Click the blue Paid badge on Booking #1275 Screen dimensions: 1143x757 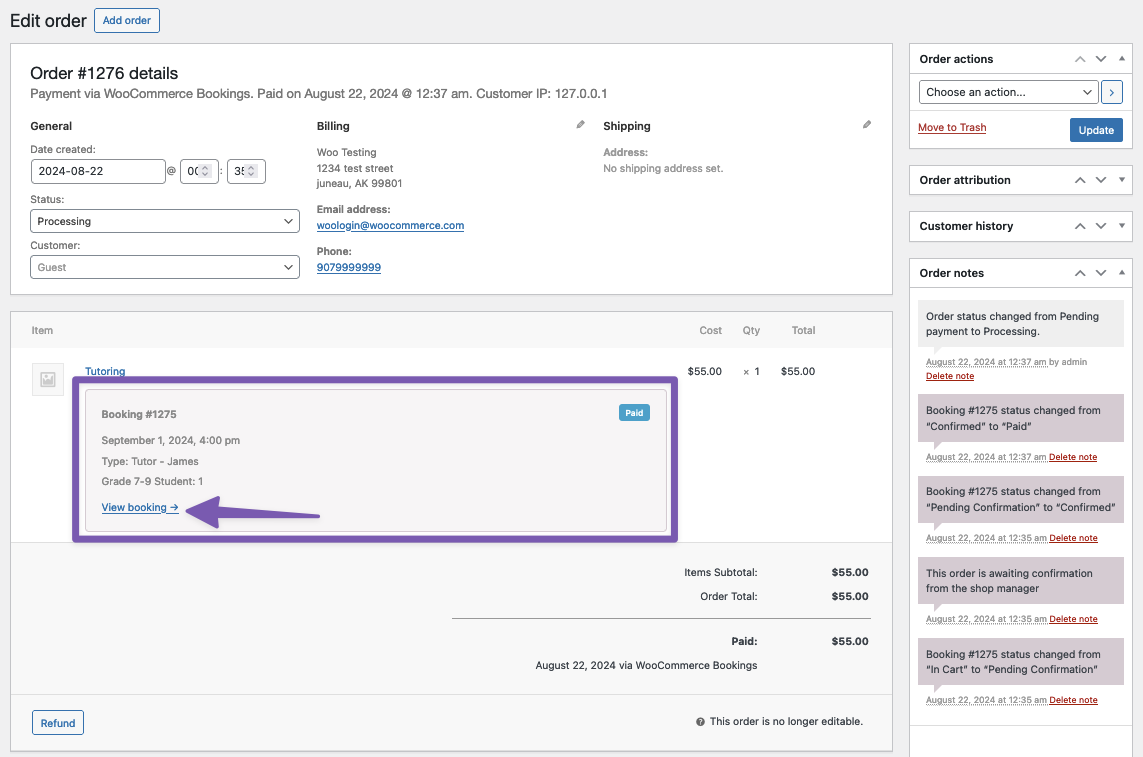(x=634, y=411)
